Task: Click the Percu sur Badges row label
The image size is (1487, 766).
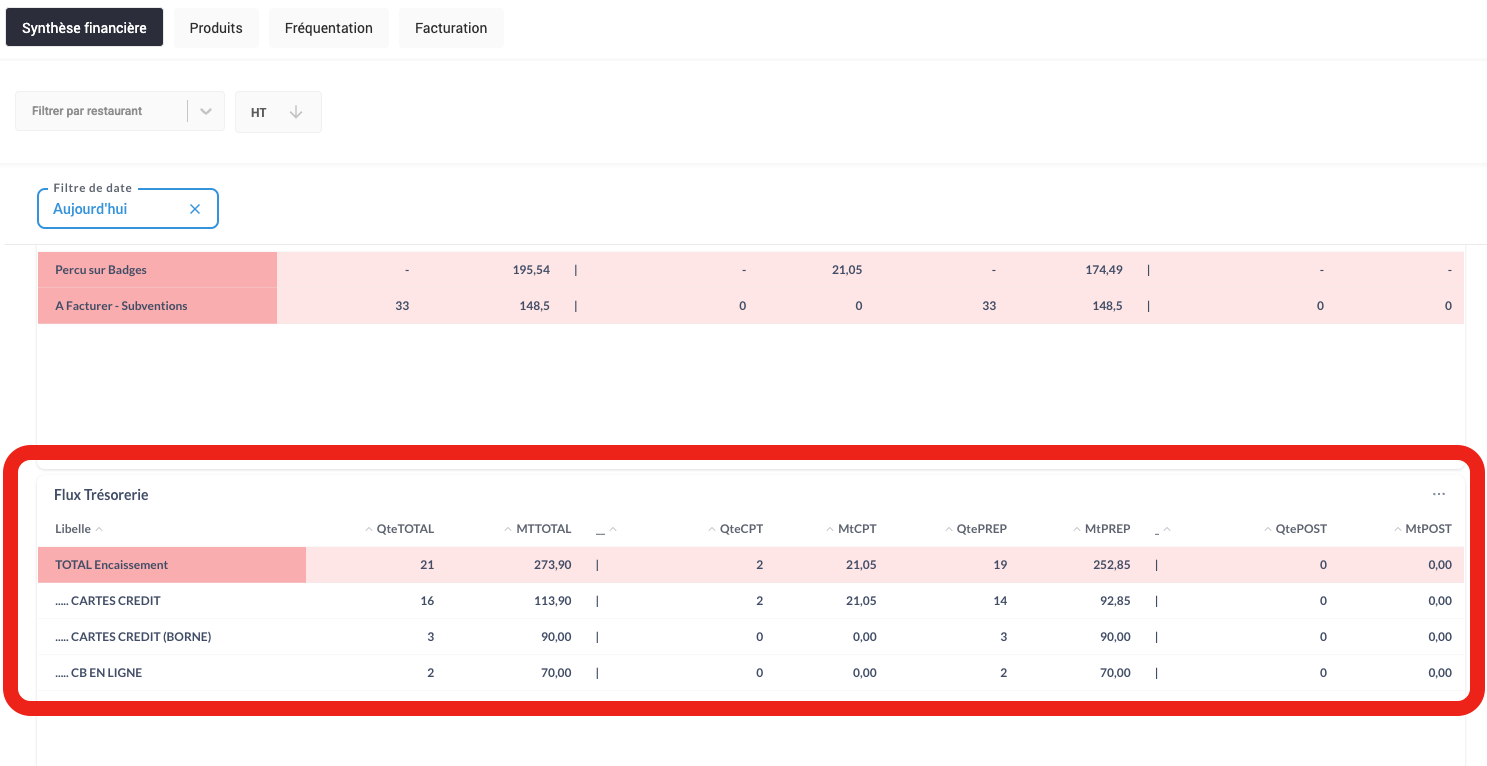Action: tap(101, 270)
